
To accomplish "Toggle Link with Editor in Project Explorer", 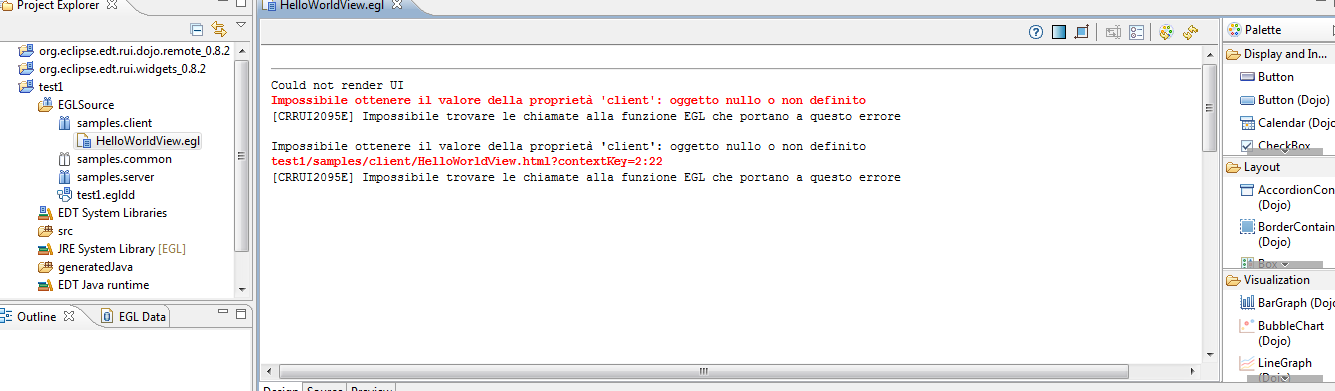I will (x=218, y=29).
